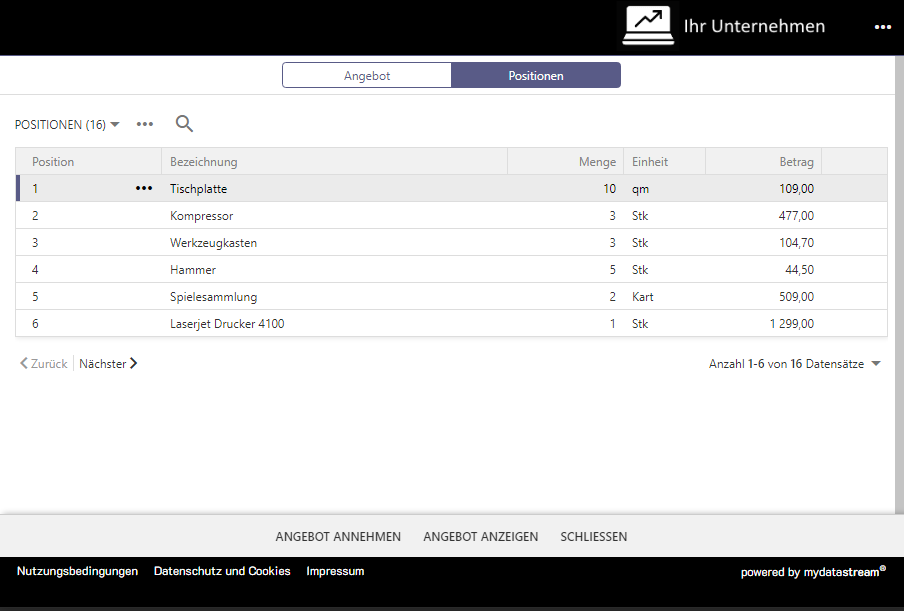Image resolution: width=904 pixels, height=611 pixels.
Task: Click the powered by mydatastream link
Action: pos(813,572)
